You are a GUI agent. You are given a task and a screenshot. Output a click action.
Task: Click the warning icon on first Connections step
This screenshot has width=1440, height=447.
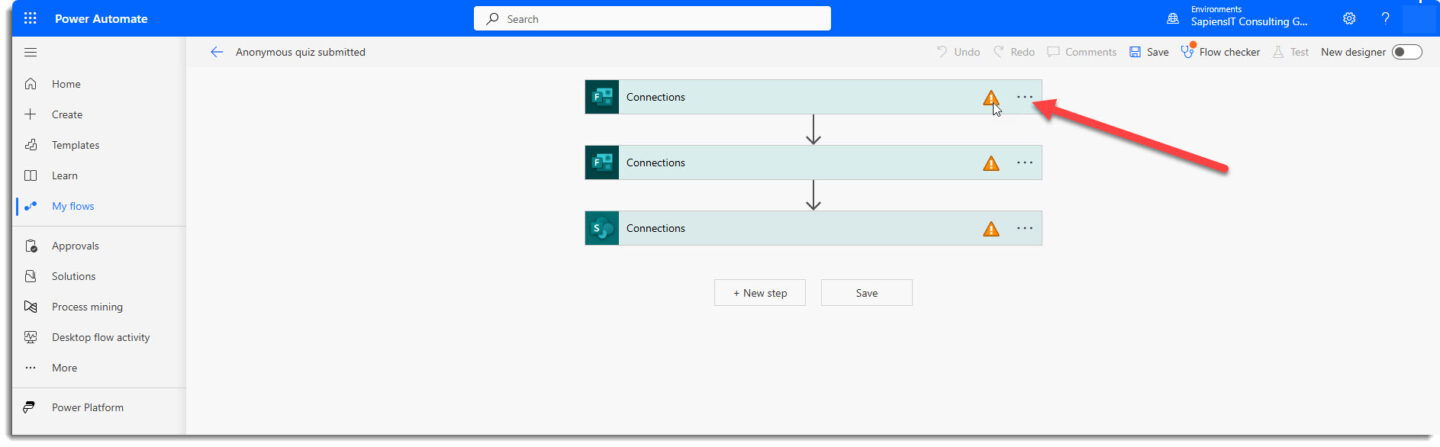point(990,98)
